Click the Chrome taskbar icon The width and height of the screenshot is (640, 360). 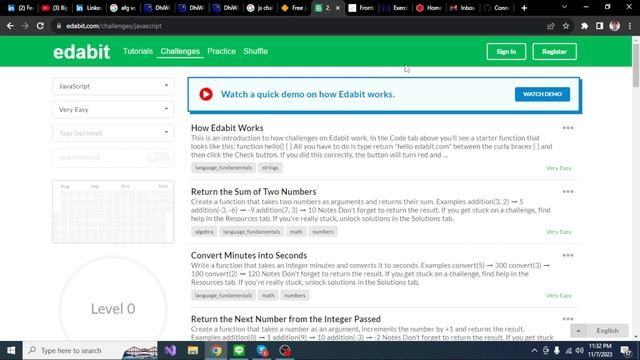point(216,351)
